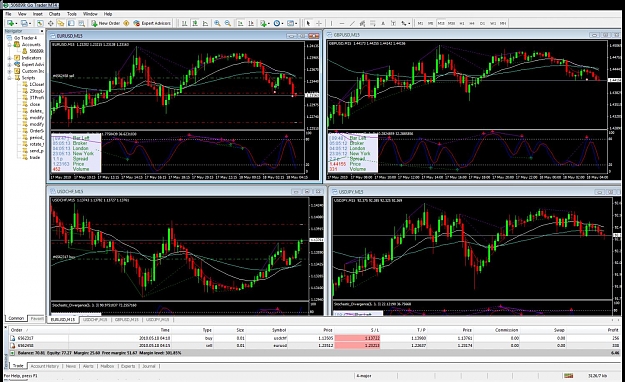Open the Tools menu
625x382 pixels.
72,14
